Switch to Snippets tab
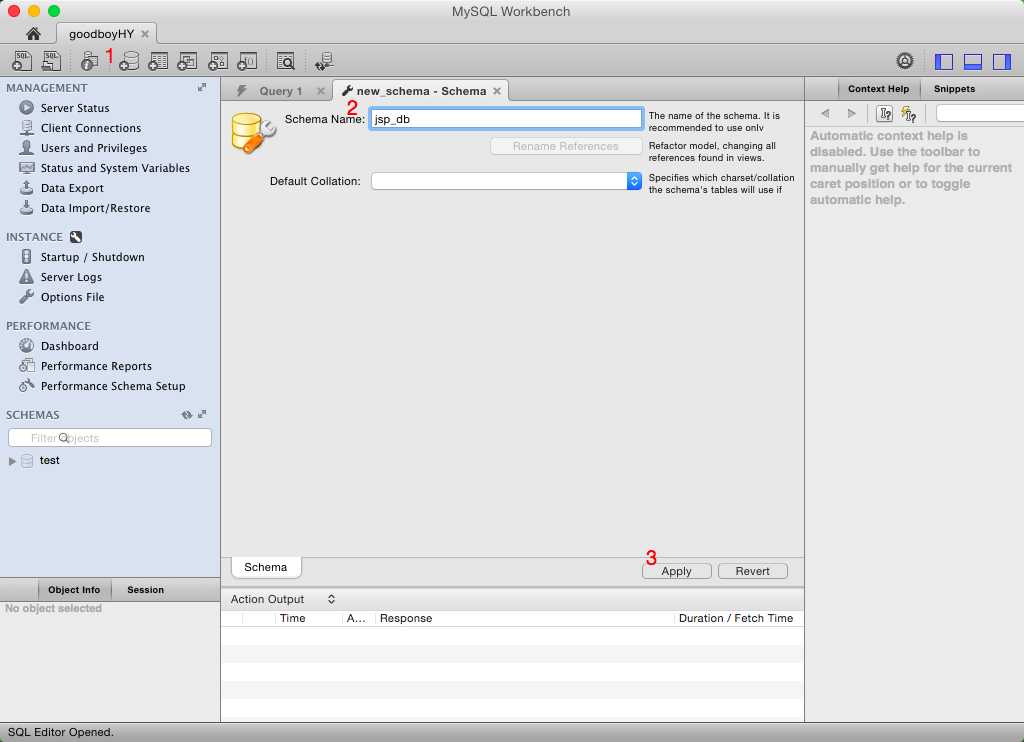The width and height of the screenshot is (1024, 742). click(954, 89)
